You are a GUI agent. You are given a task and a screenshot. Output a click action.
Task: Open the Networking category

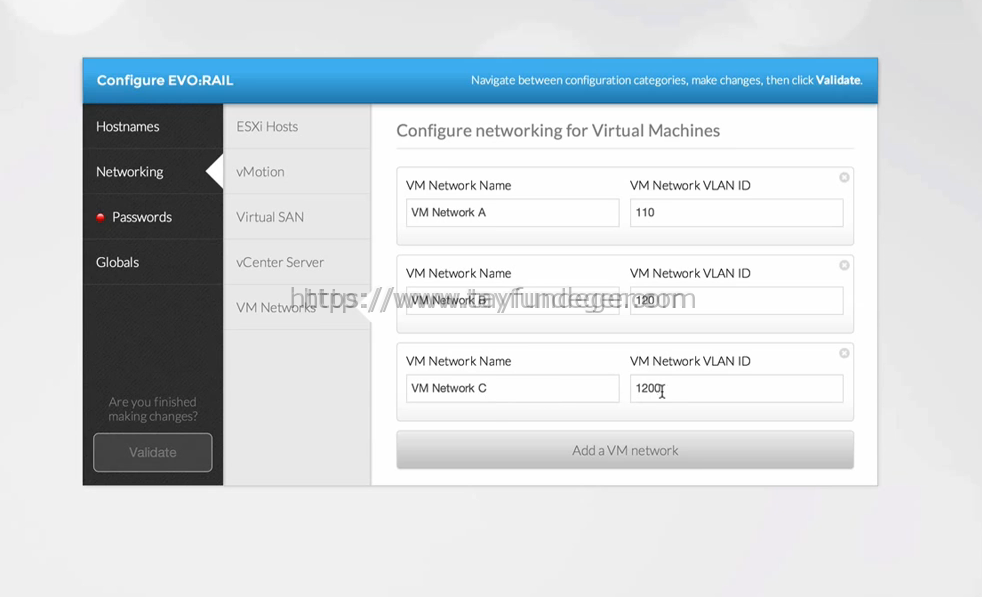point(153,172)
